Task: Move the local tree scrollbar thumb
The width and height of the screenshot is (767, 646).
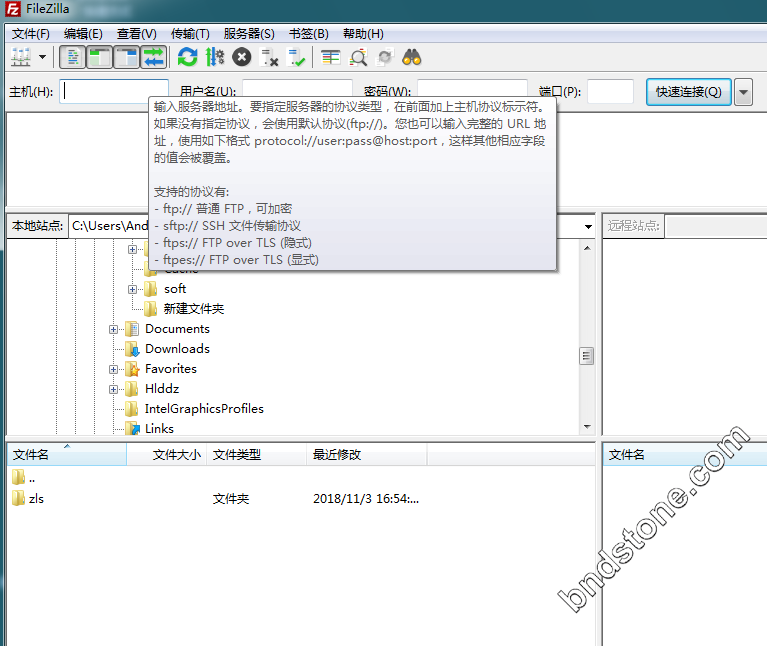Action: (587, 356)
